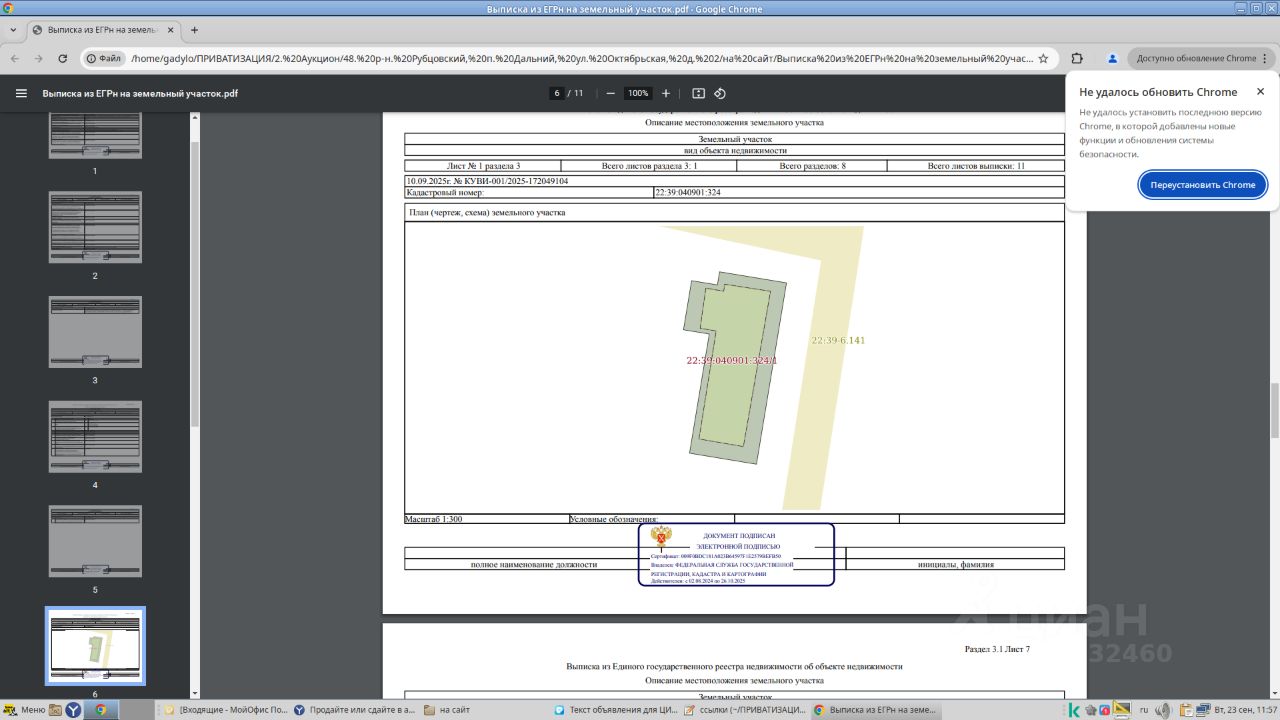Click the fit to page icon

[x=698, y=93]
